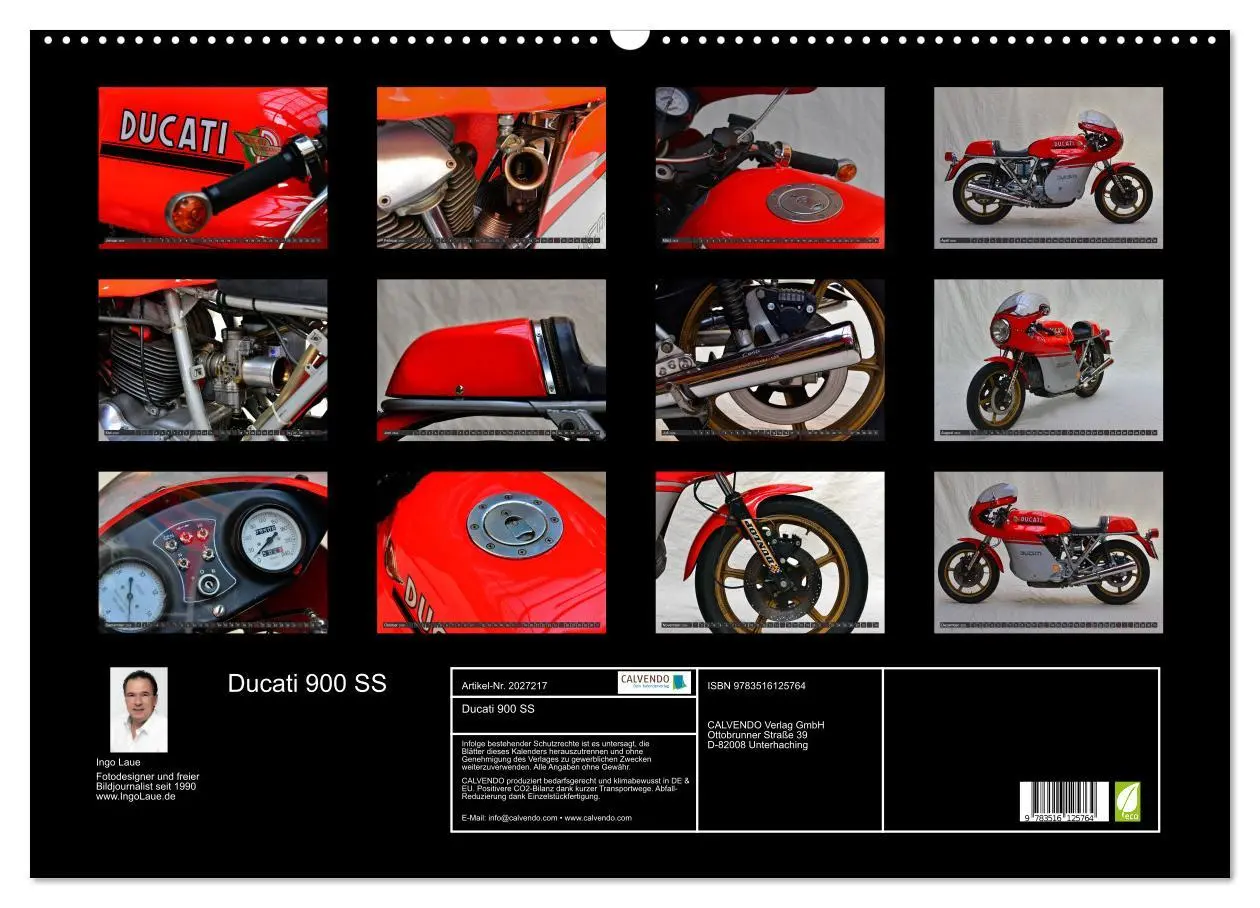
Task: Click the copyright notice paragraph starting Infolge
Action: click(556, 755)
